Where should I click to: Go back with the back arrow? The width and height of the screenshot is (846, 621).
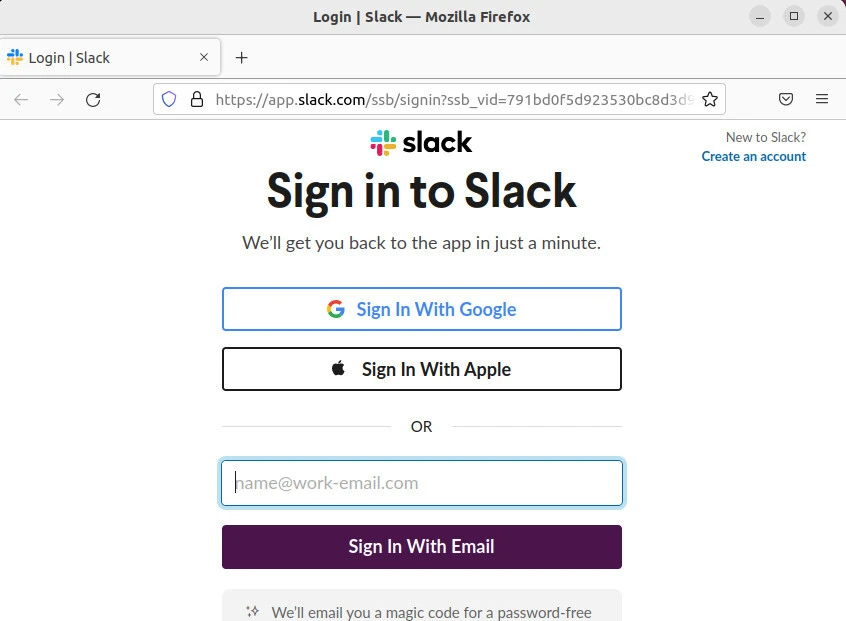21,99
